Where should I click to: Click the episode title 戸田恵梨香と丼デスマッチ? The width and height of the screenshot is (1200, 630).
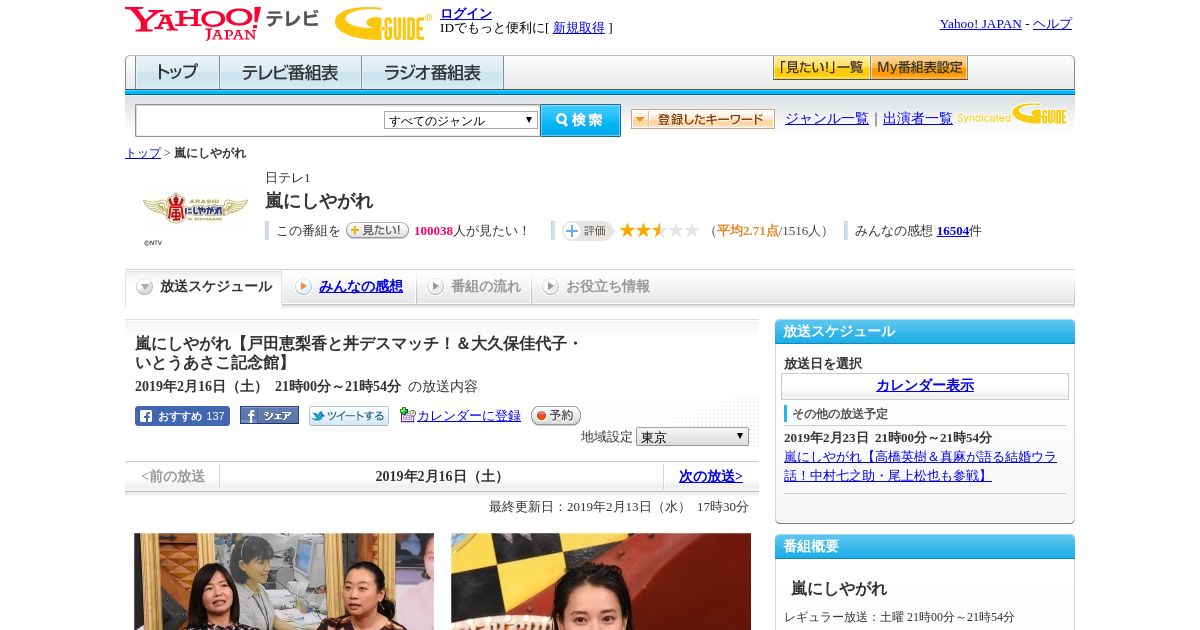click(358, 353)
